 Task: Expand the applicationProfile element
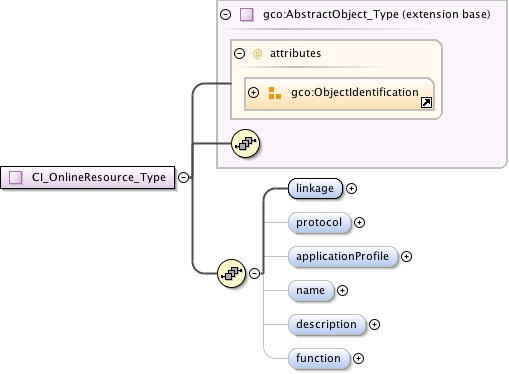click(406, 256)
